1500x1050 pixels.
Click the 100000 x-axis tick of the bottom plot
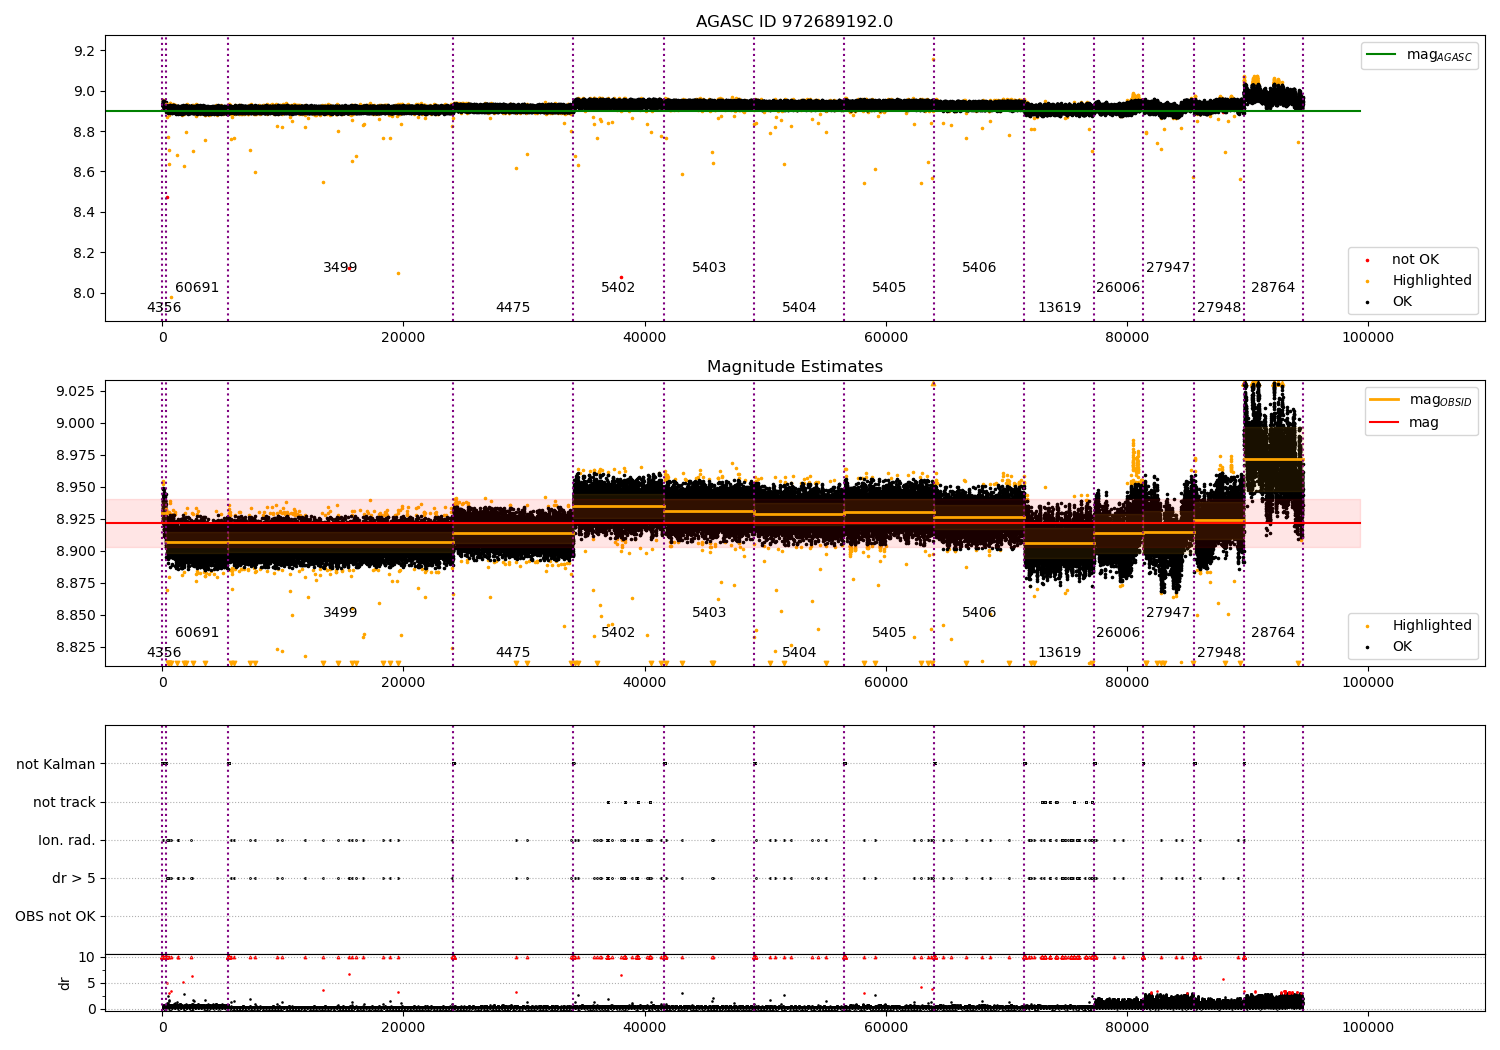click(1367, 1028)
